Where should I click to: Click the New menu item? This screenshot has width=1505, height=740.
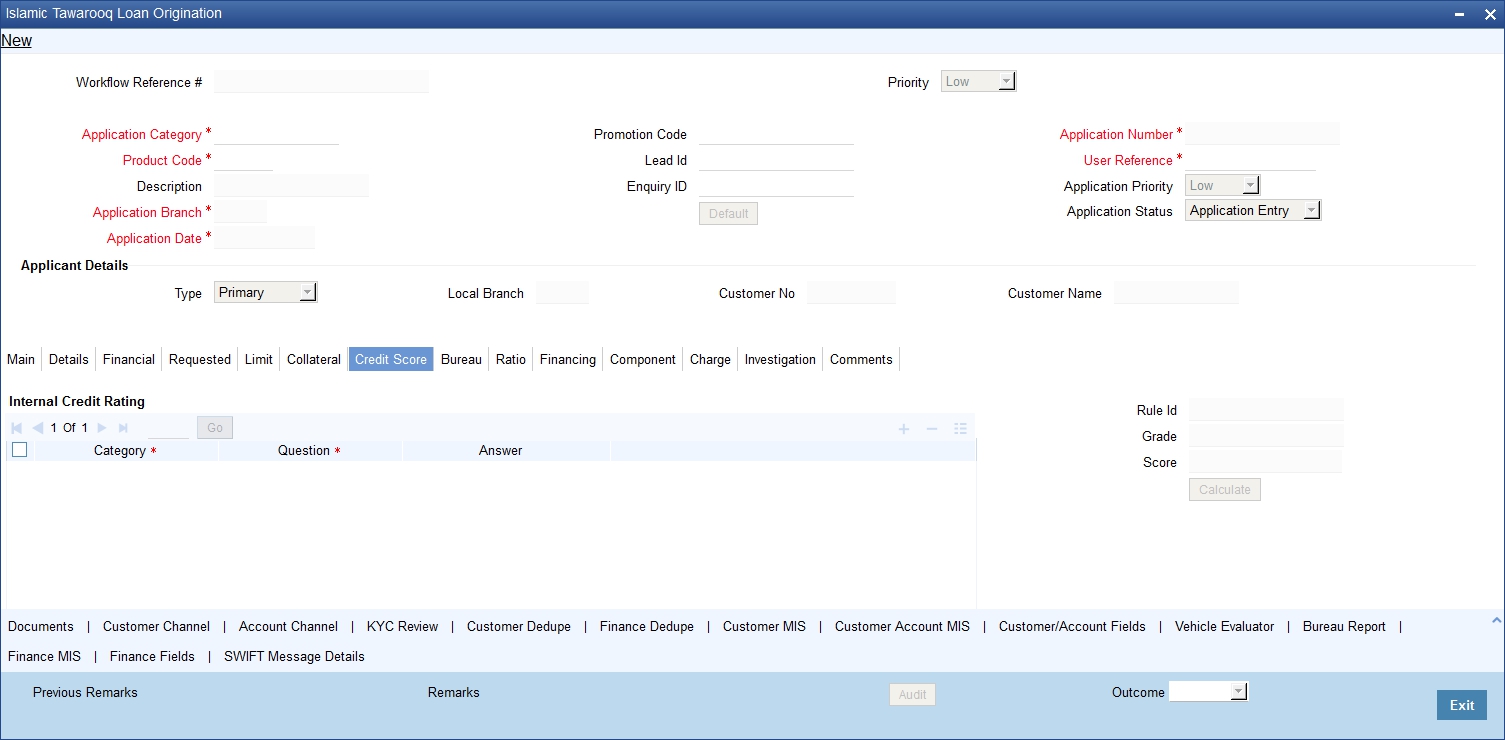(x=17, y=41)
